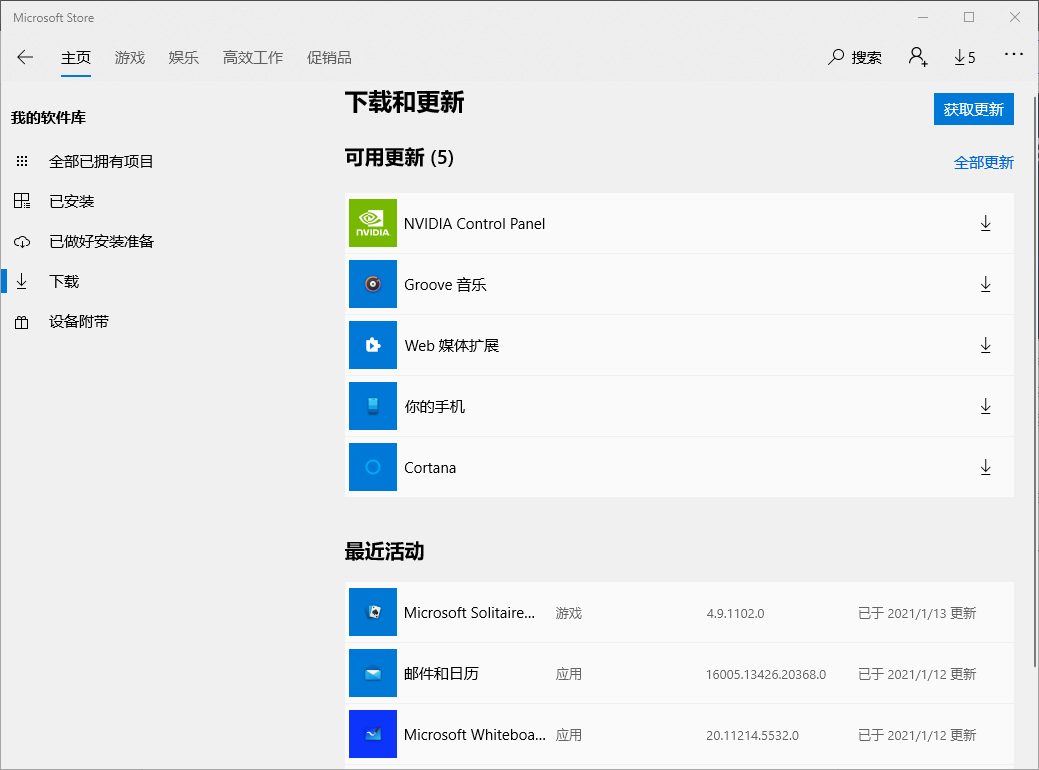The image size is (1039, 770).
Task: Open the more options ellipsis menu
Action: tap(1014, 54)
